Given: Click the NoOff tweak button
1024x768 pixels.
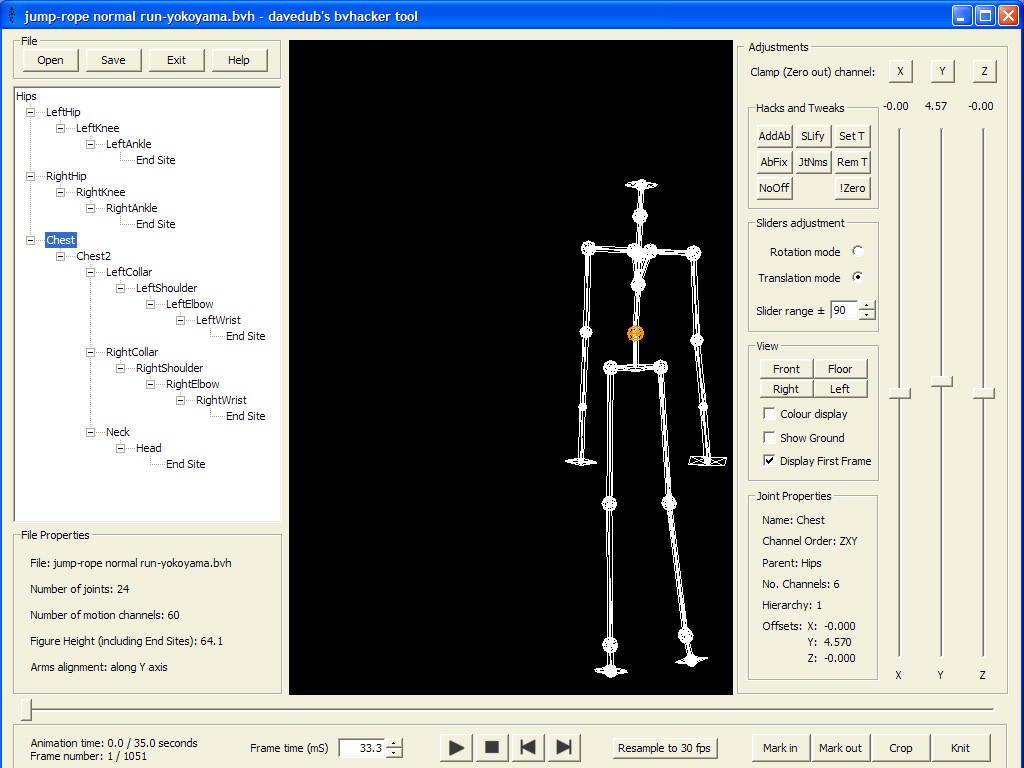Looking at the screenshot, I should click(x=774, y=188).
